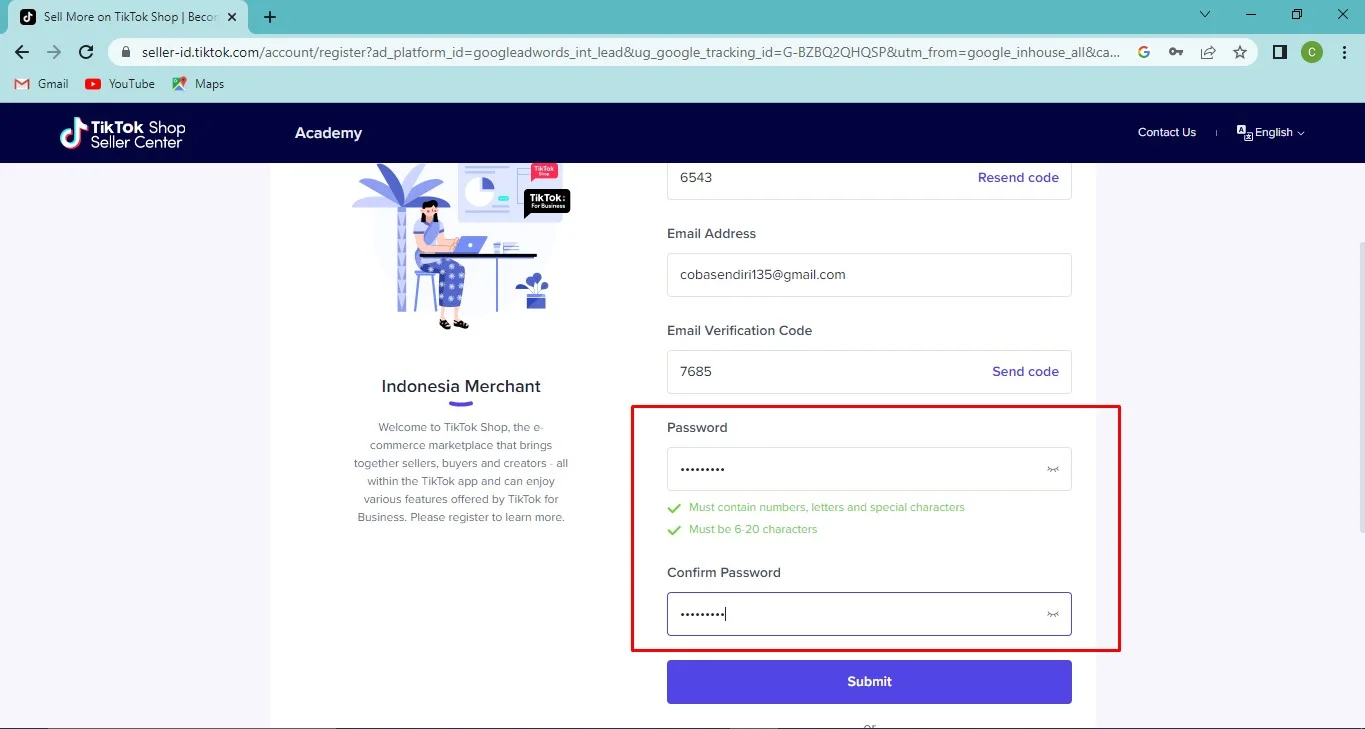Image resolution: width=1365 pixels, height=729 pixels.
Task: Click the Confirm Password input field
Action: [x=869, y=614]
